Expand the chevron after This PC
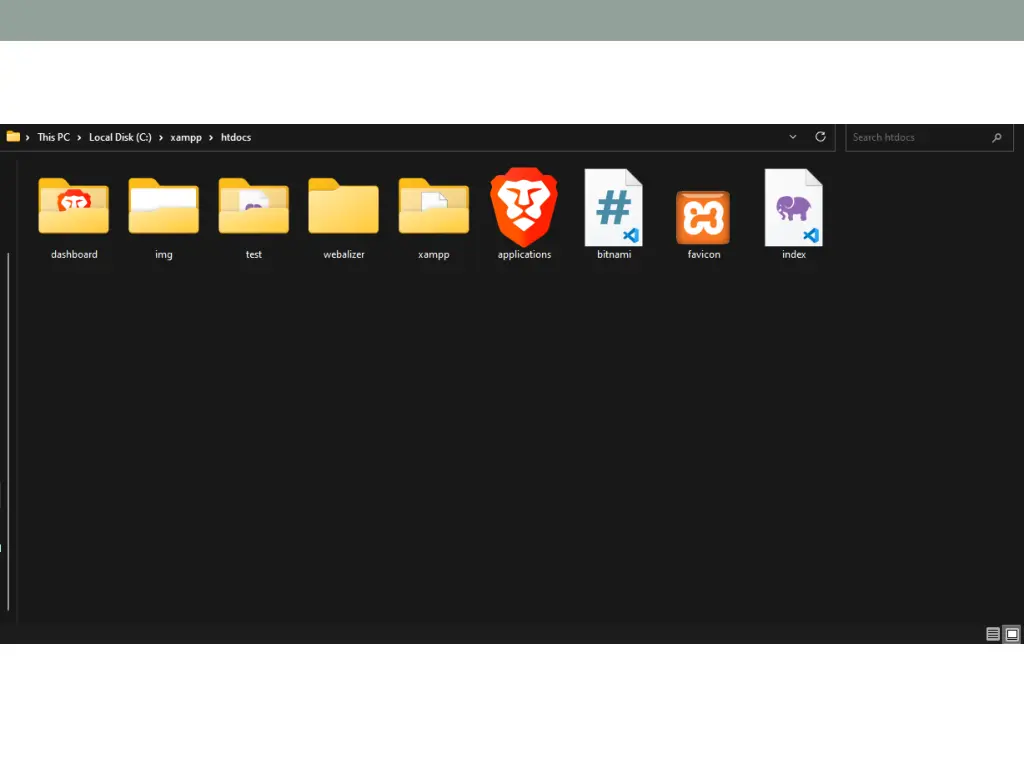Viewport: 1024px width, 768px height. [x=79, y=137]
